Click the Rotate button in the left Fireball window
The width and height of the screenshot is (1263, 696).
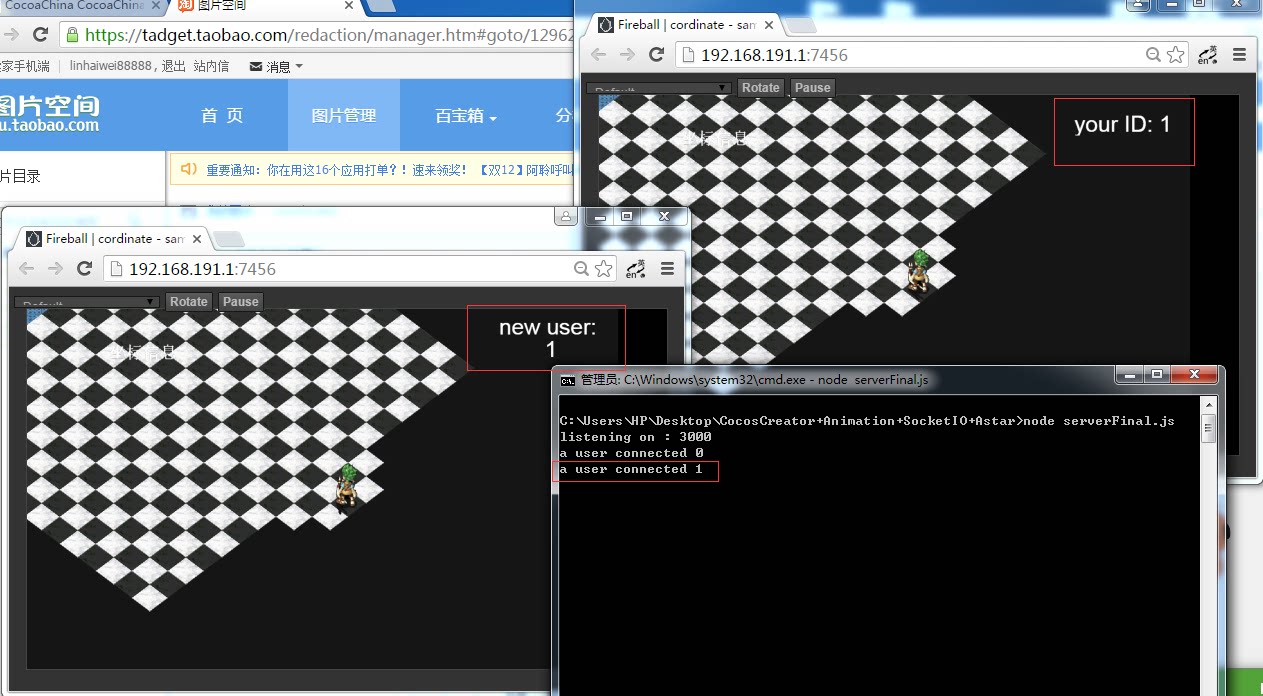(x=188, y=302)
